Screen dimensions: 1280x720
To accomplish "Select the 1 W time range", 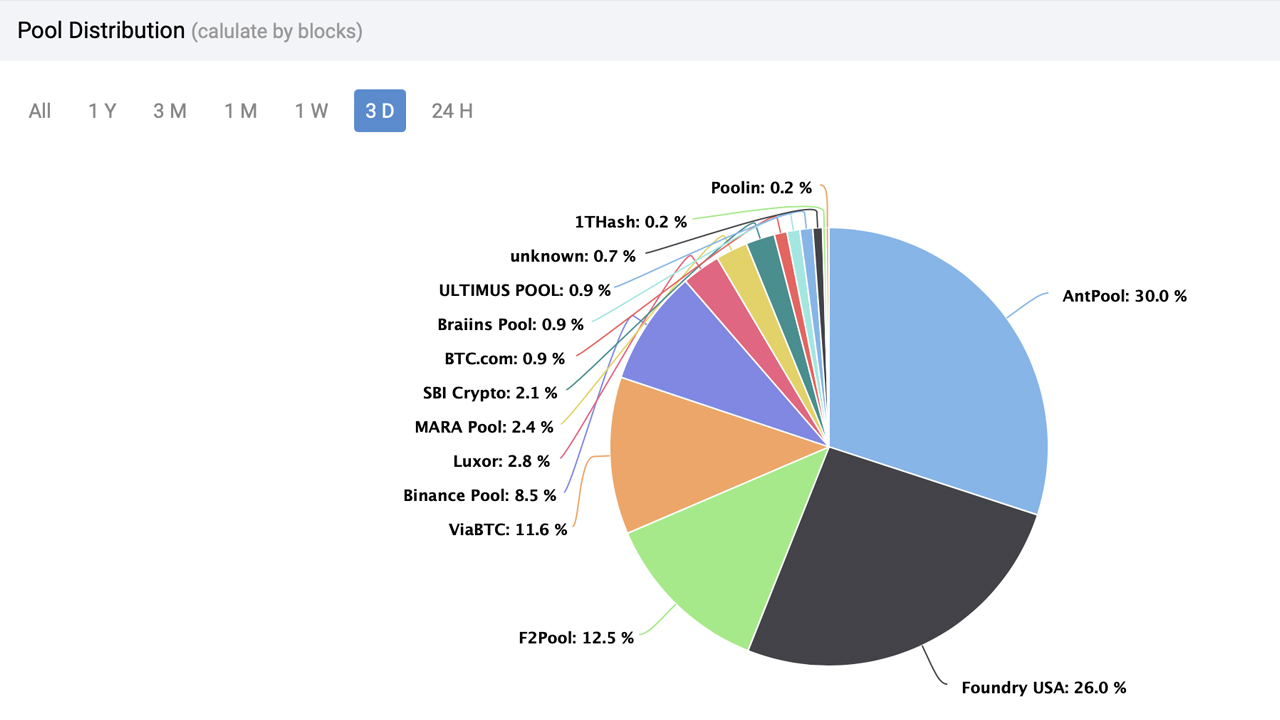I will [x=310, y=111].
